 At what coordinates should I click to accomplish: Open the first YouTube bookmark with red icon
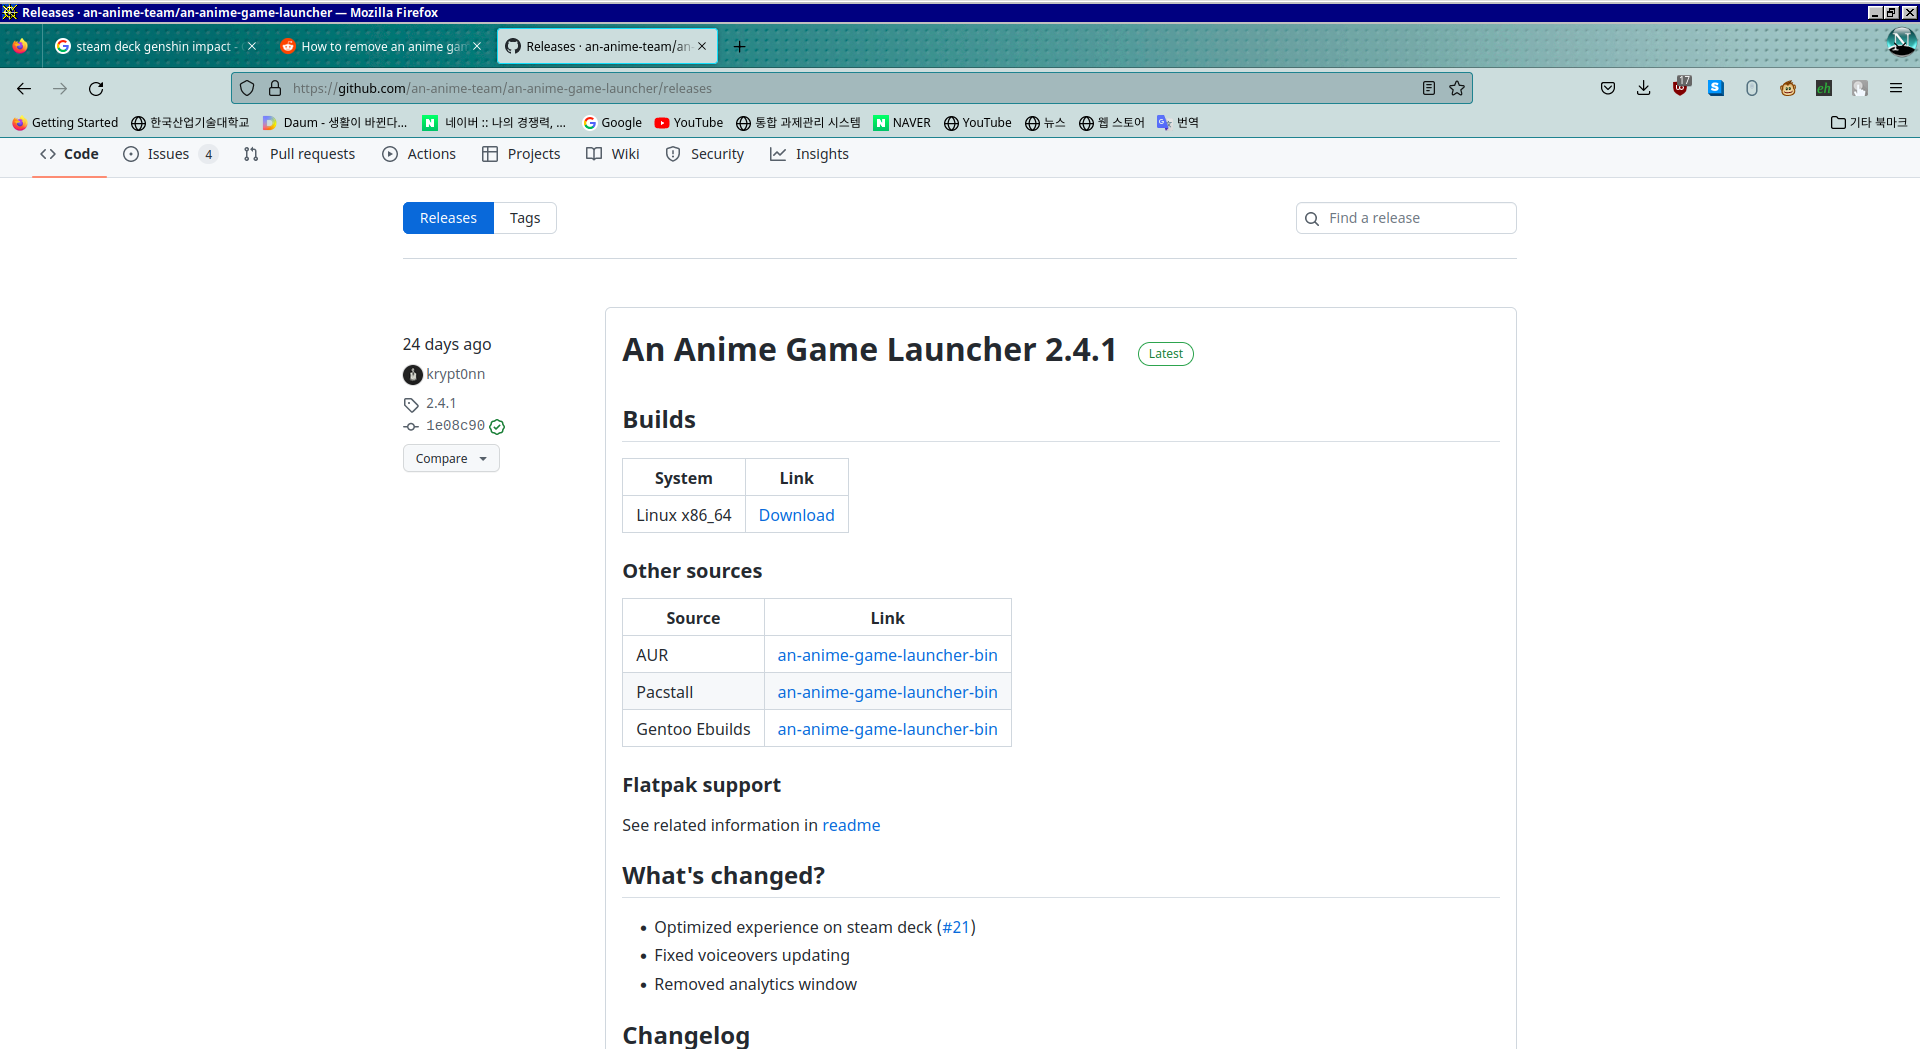point(688,123)
